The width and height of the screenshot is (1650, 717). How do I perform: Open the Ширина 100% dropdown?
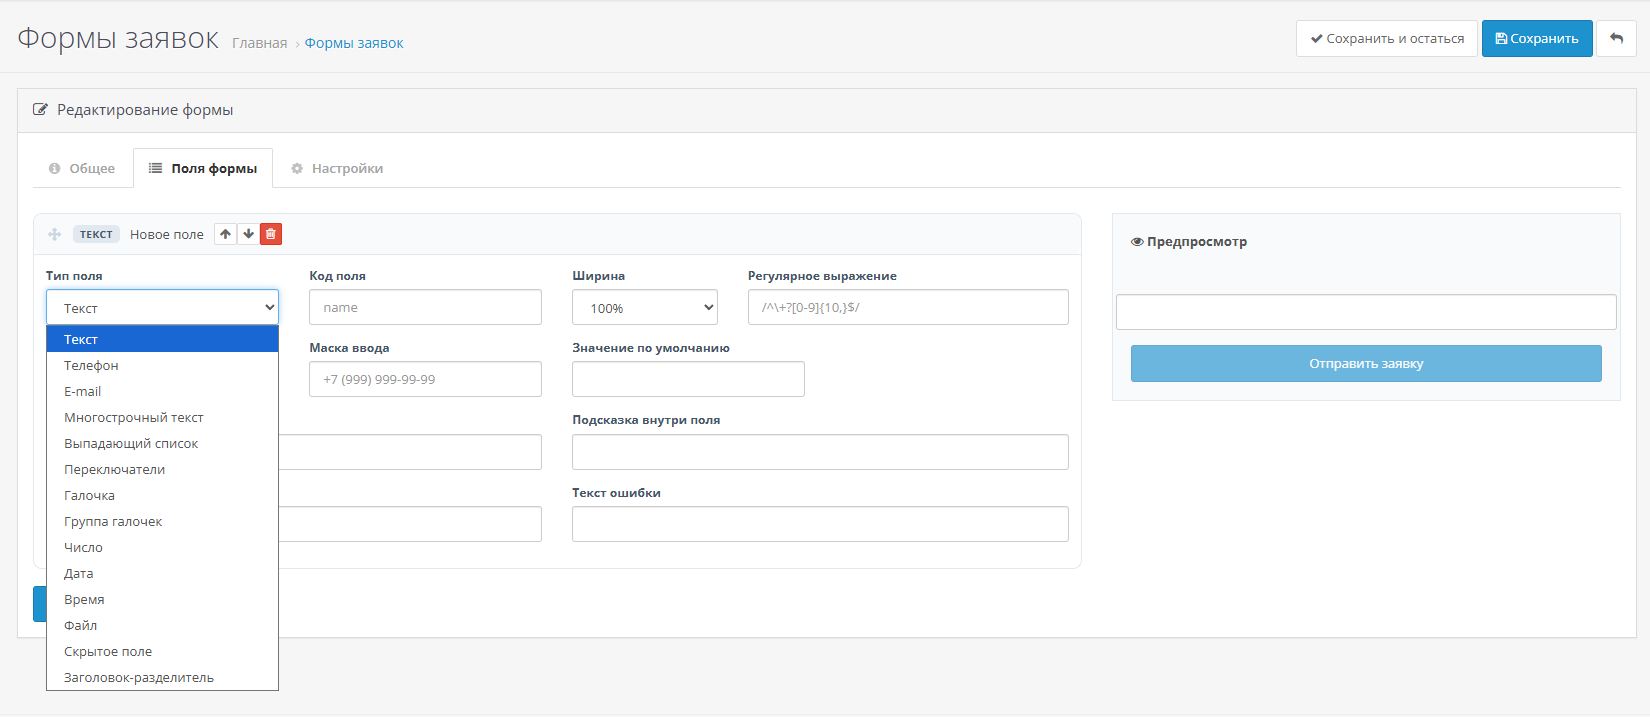645,307
